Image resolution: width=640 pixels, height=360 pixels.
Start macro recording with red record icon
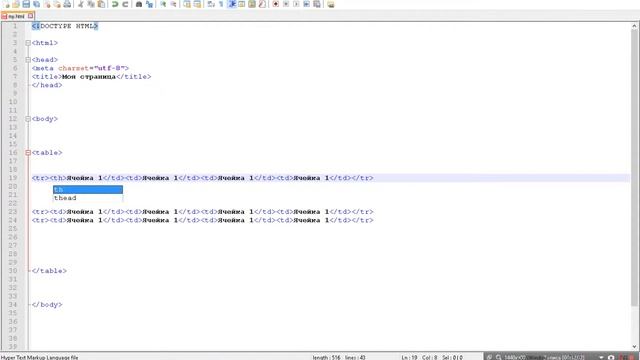(276, 4)
